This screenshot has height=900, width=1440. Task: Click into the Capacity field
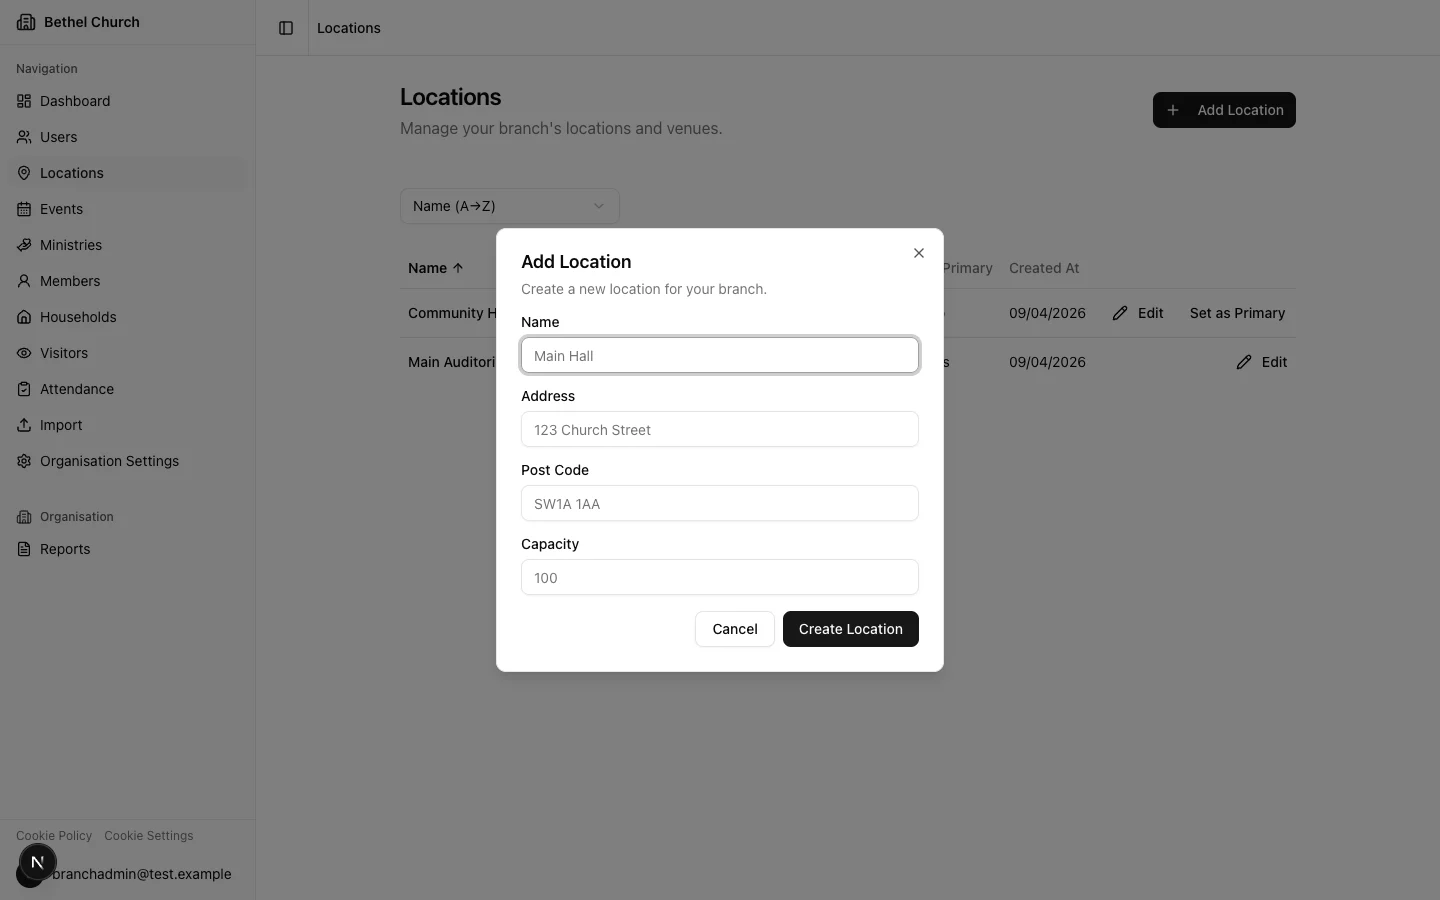click(720, 577)
